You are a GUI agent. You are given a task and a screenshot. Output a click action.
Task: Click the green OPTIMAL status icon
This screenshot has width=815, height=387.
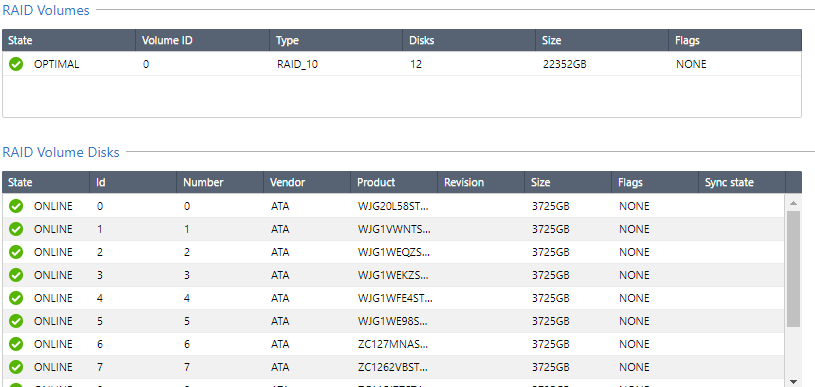[x=16, y=64]
